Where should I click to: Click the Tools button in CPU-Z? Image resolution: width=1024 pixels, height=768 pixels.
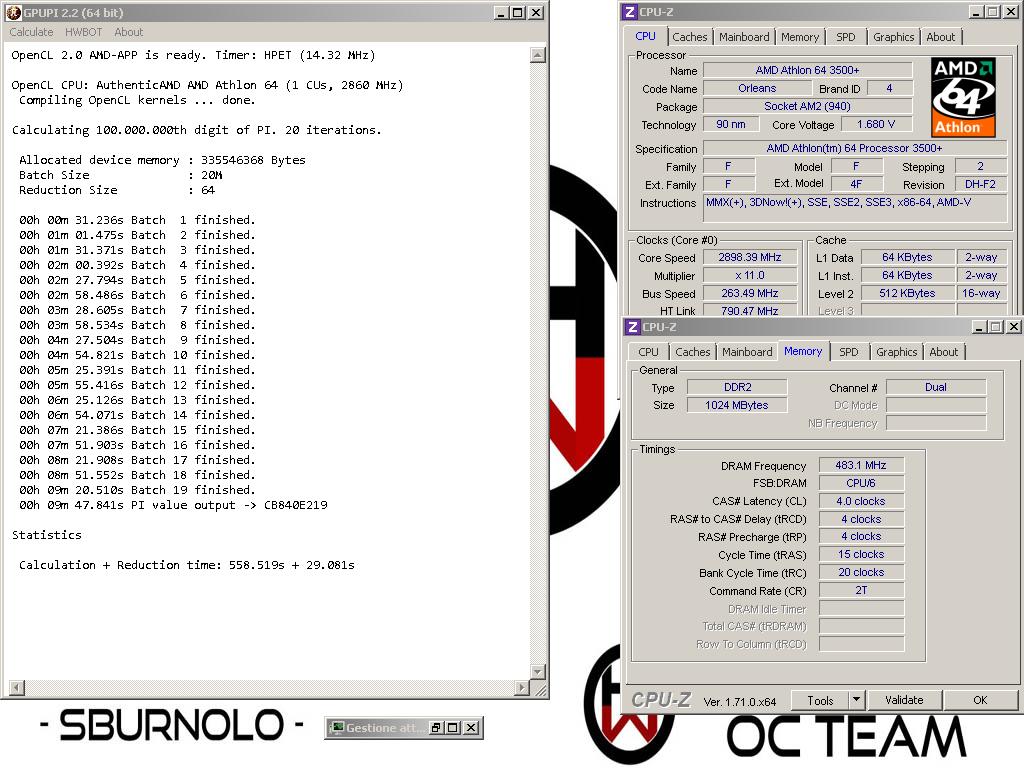(x=820, y=700)
